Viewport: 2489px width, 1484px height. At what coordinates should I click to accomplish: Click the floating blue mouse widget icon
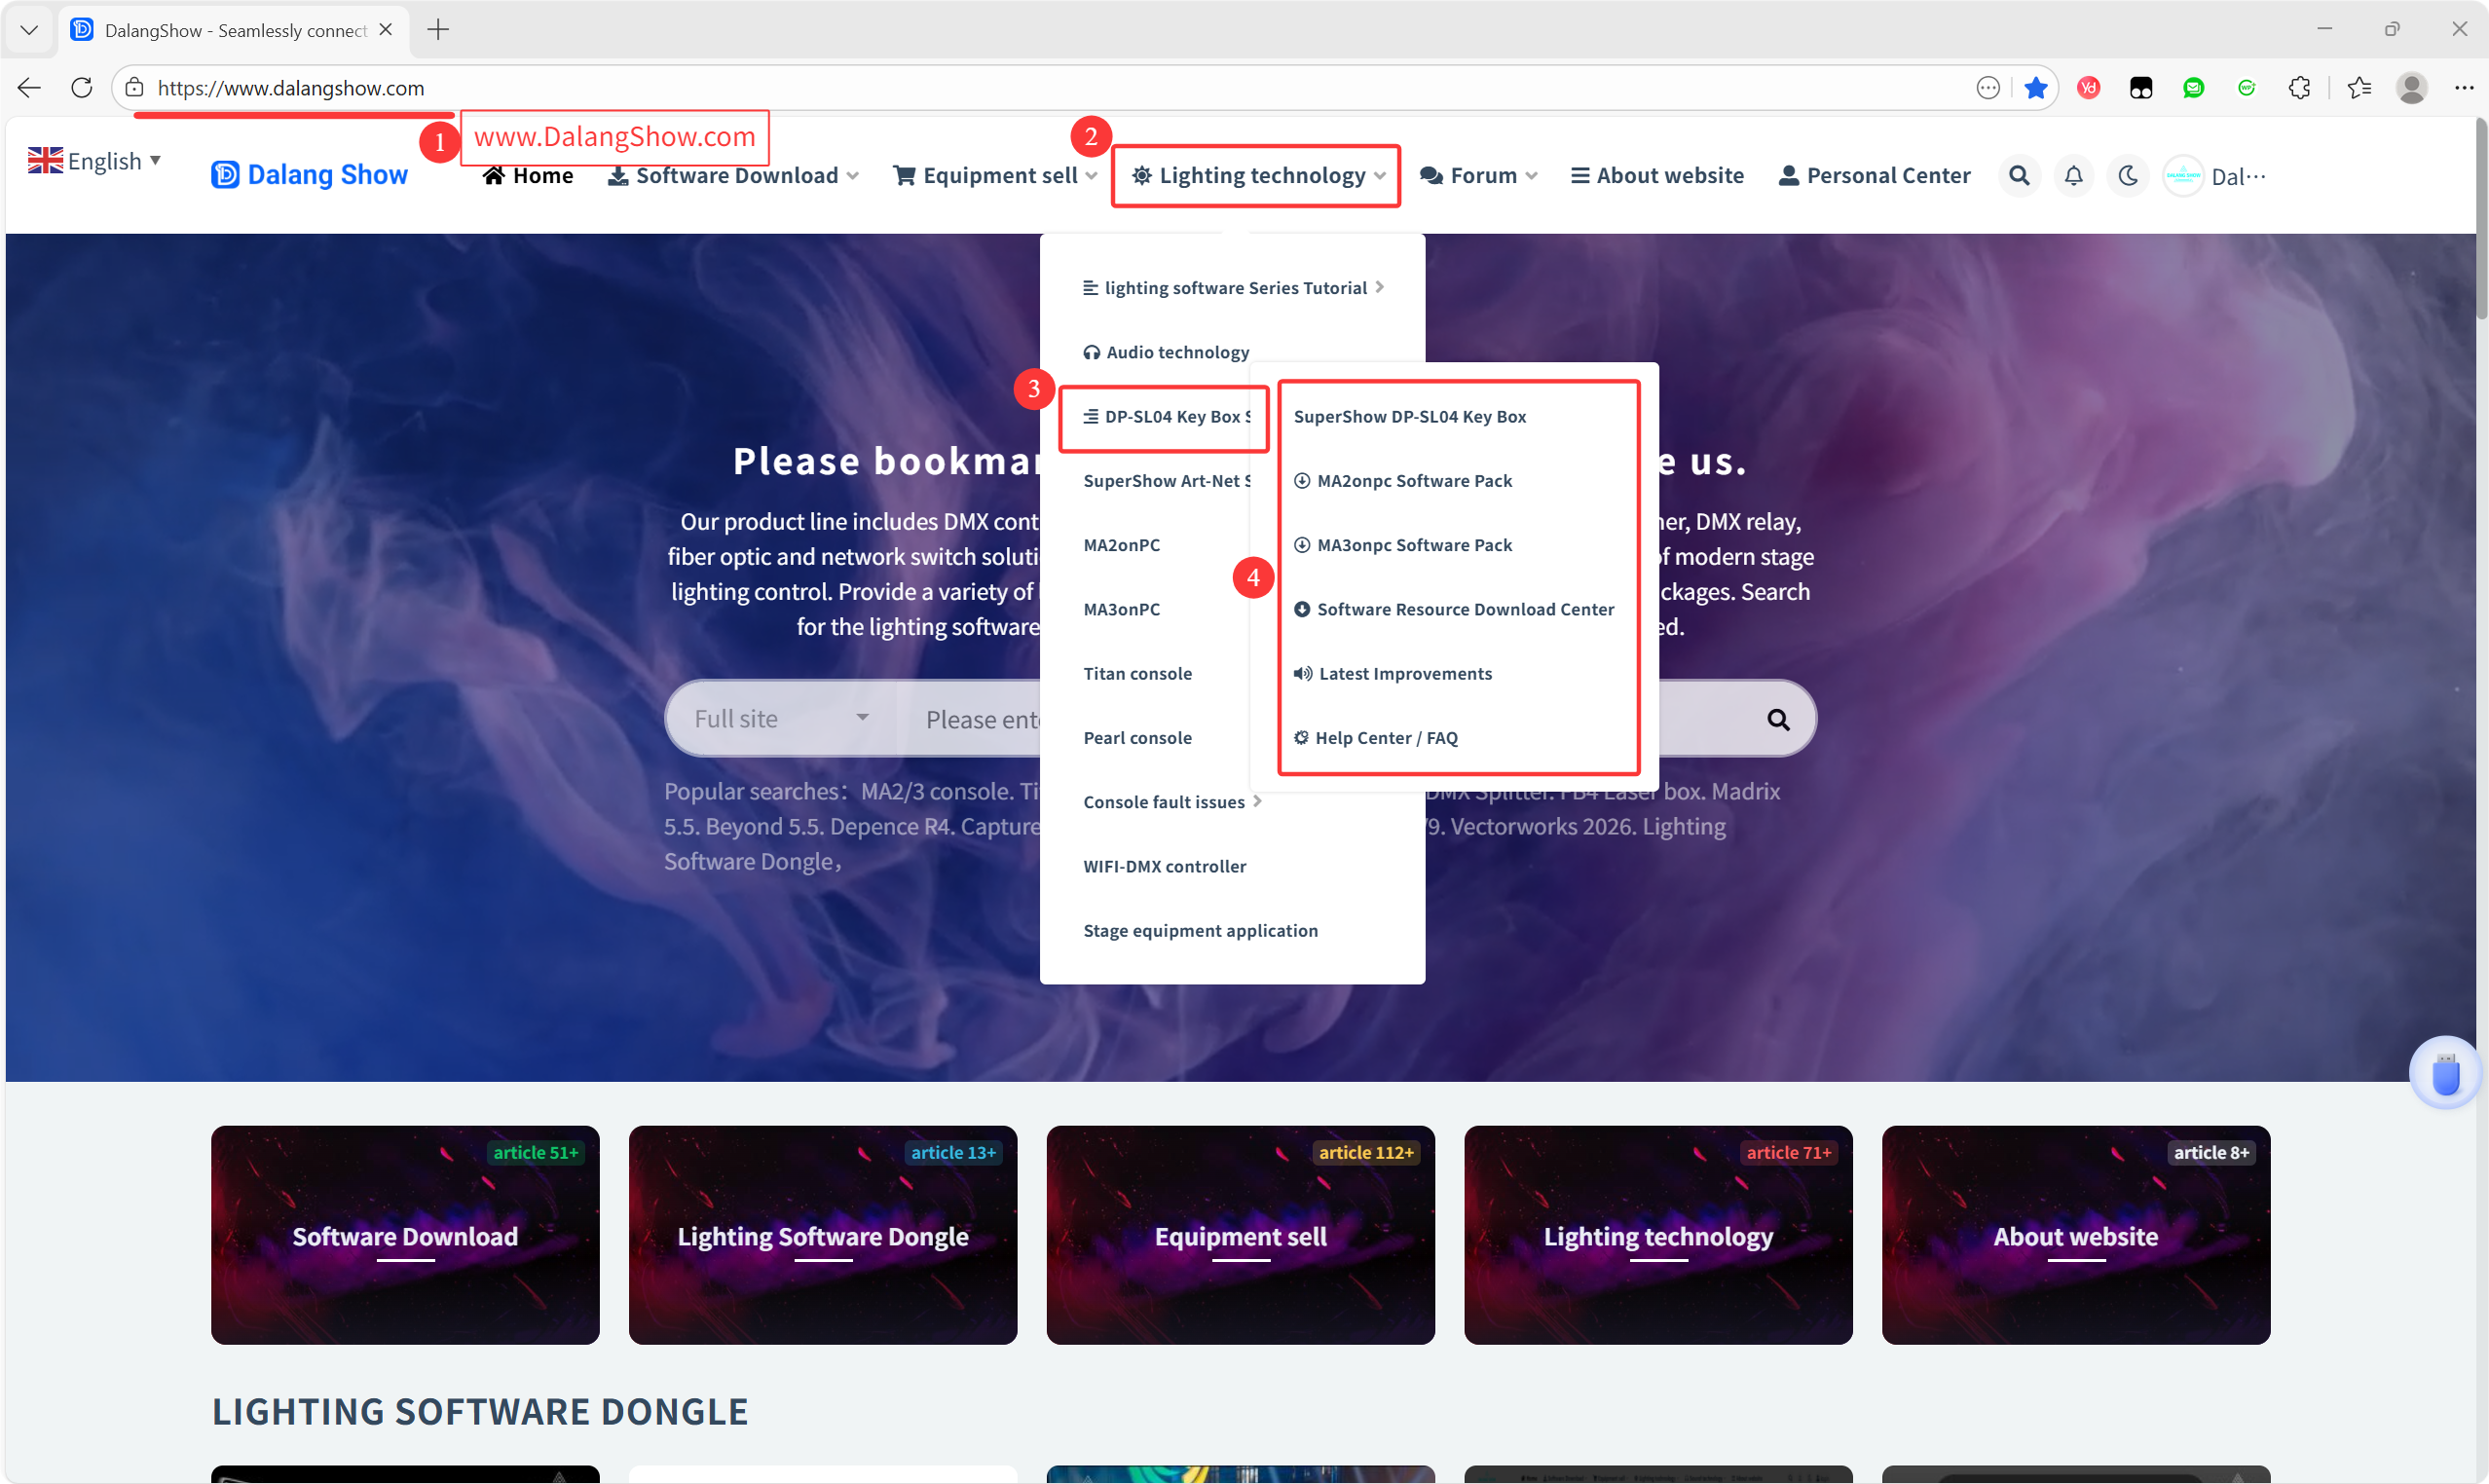[2444, 1073]
